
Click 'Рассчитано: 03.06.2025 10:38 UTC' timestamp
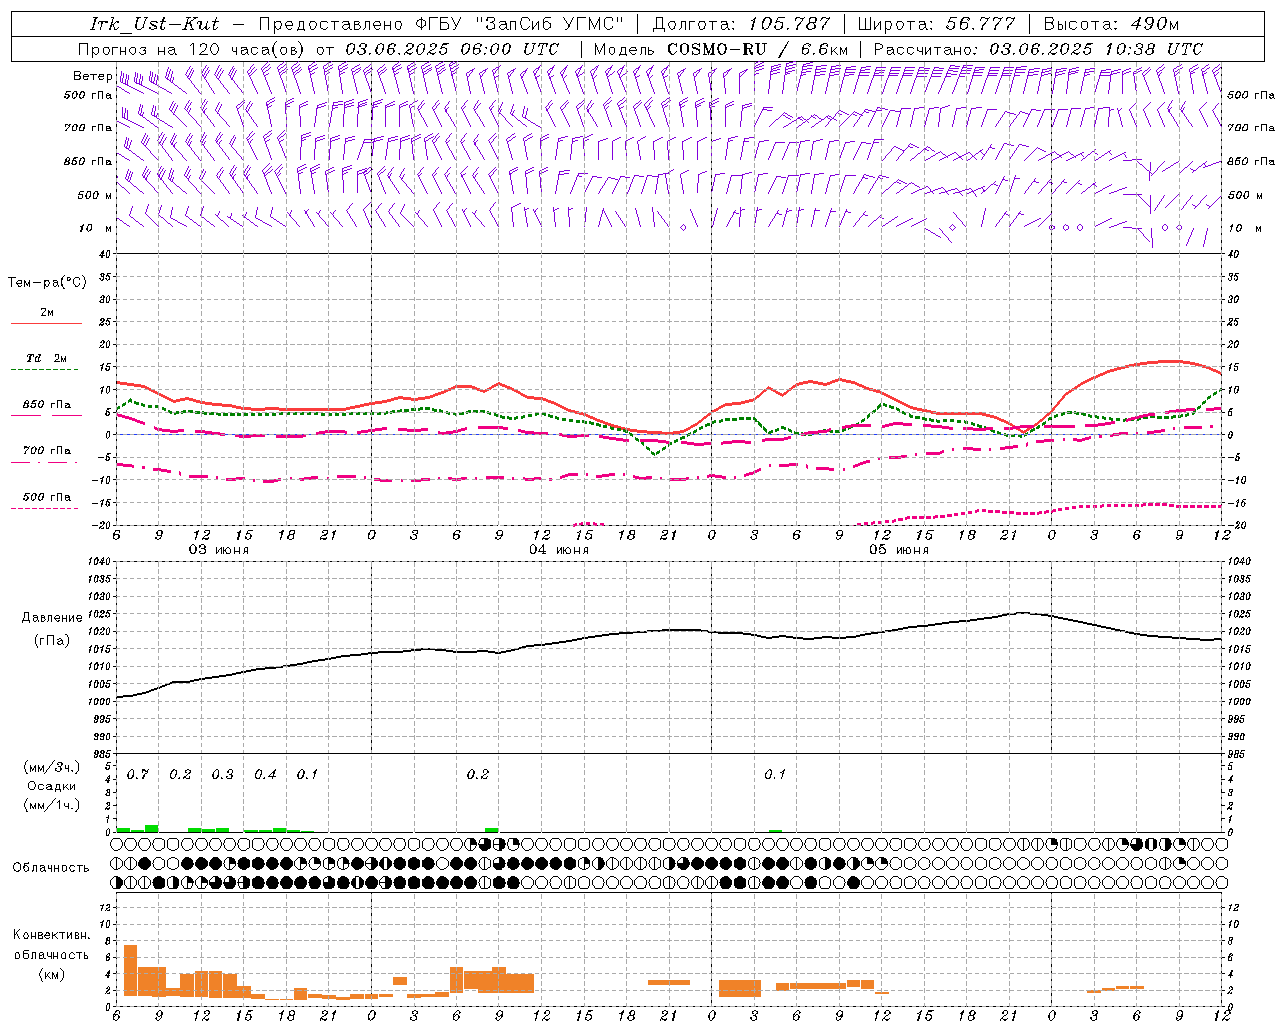[1038, 49]
